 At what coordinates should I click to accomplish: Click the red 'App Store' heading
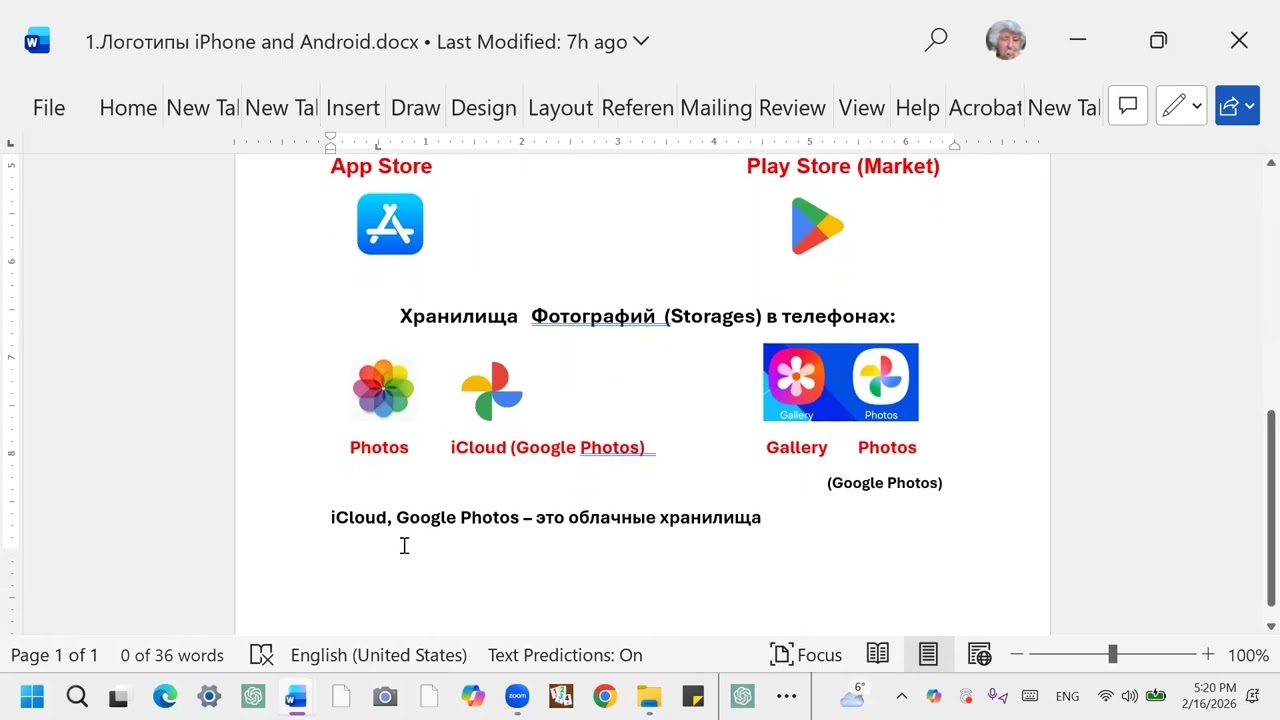(381, 166)
